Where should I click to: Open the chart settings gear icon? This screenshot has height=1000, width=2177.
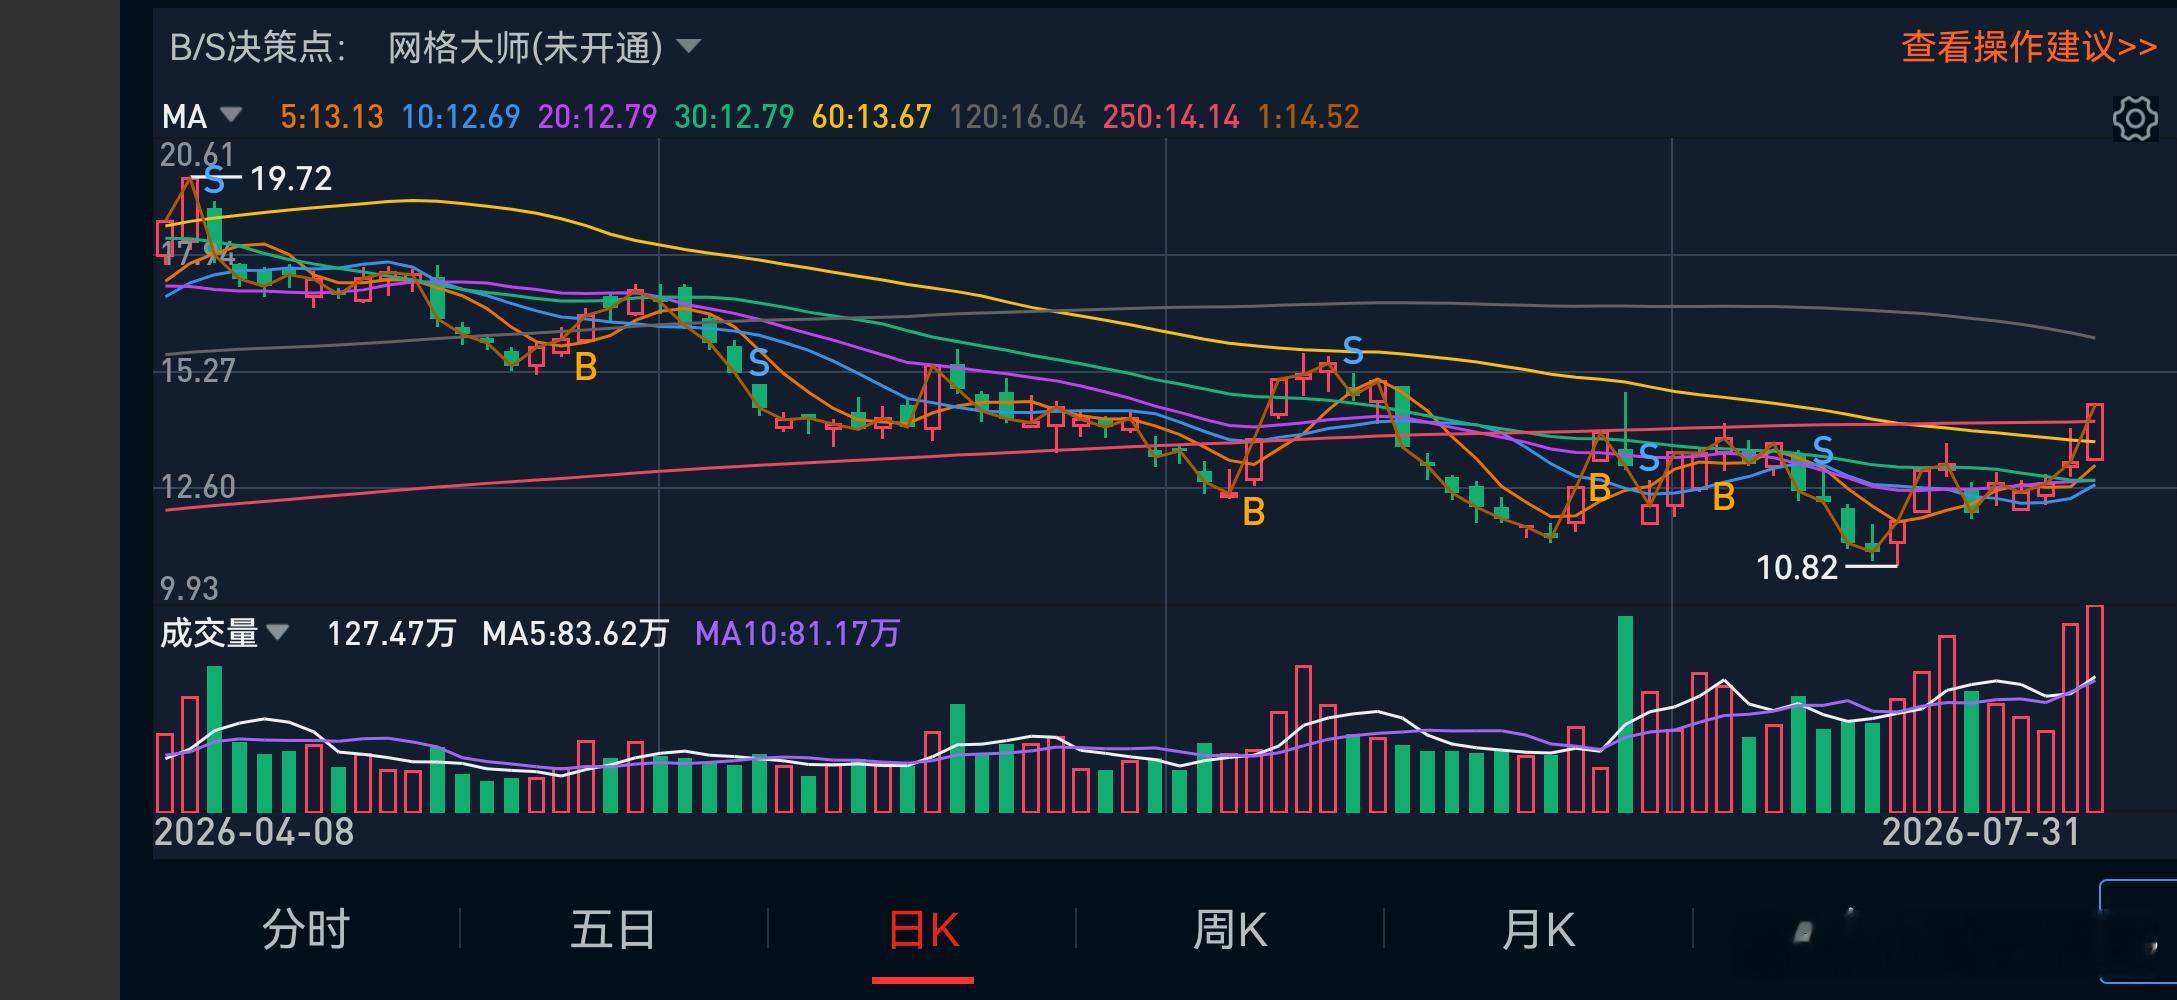[2134, 119]
